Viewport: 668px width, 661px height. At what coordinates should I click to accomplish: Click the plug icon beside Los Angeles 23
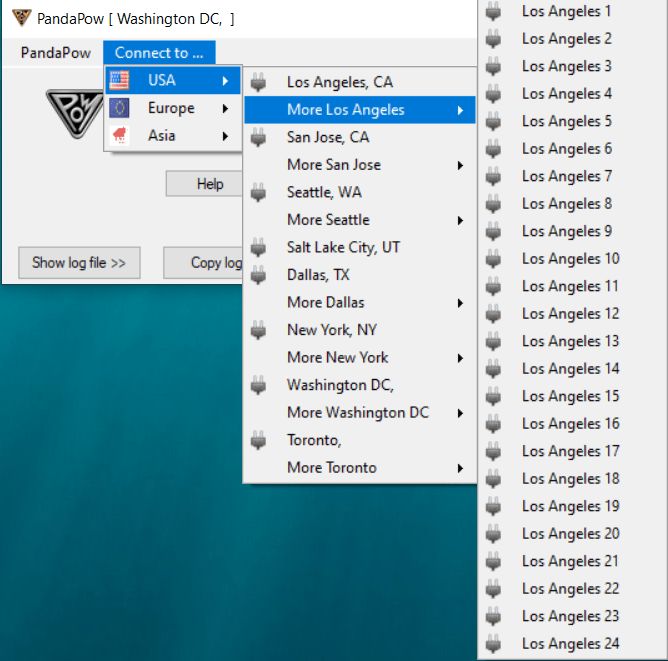click(x=493, y=616)
